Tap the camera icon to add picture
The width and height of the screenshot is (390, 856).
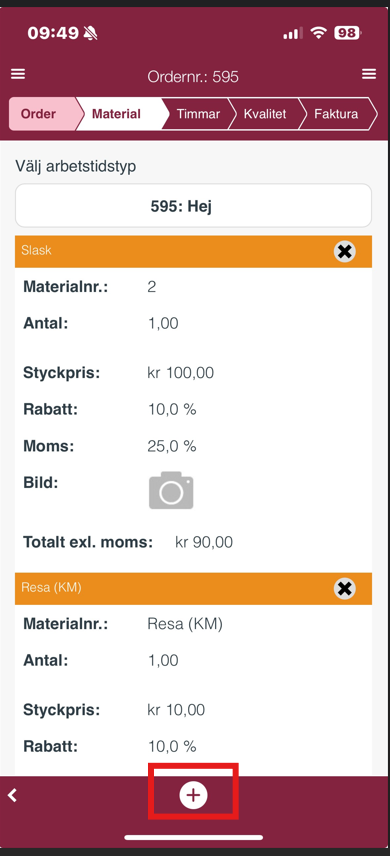171,490
